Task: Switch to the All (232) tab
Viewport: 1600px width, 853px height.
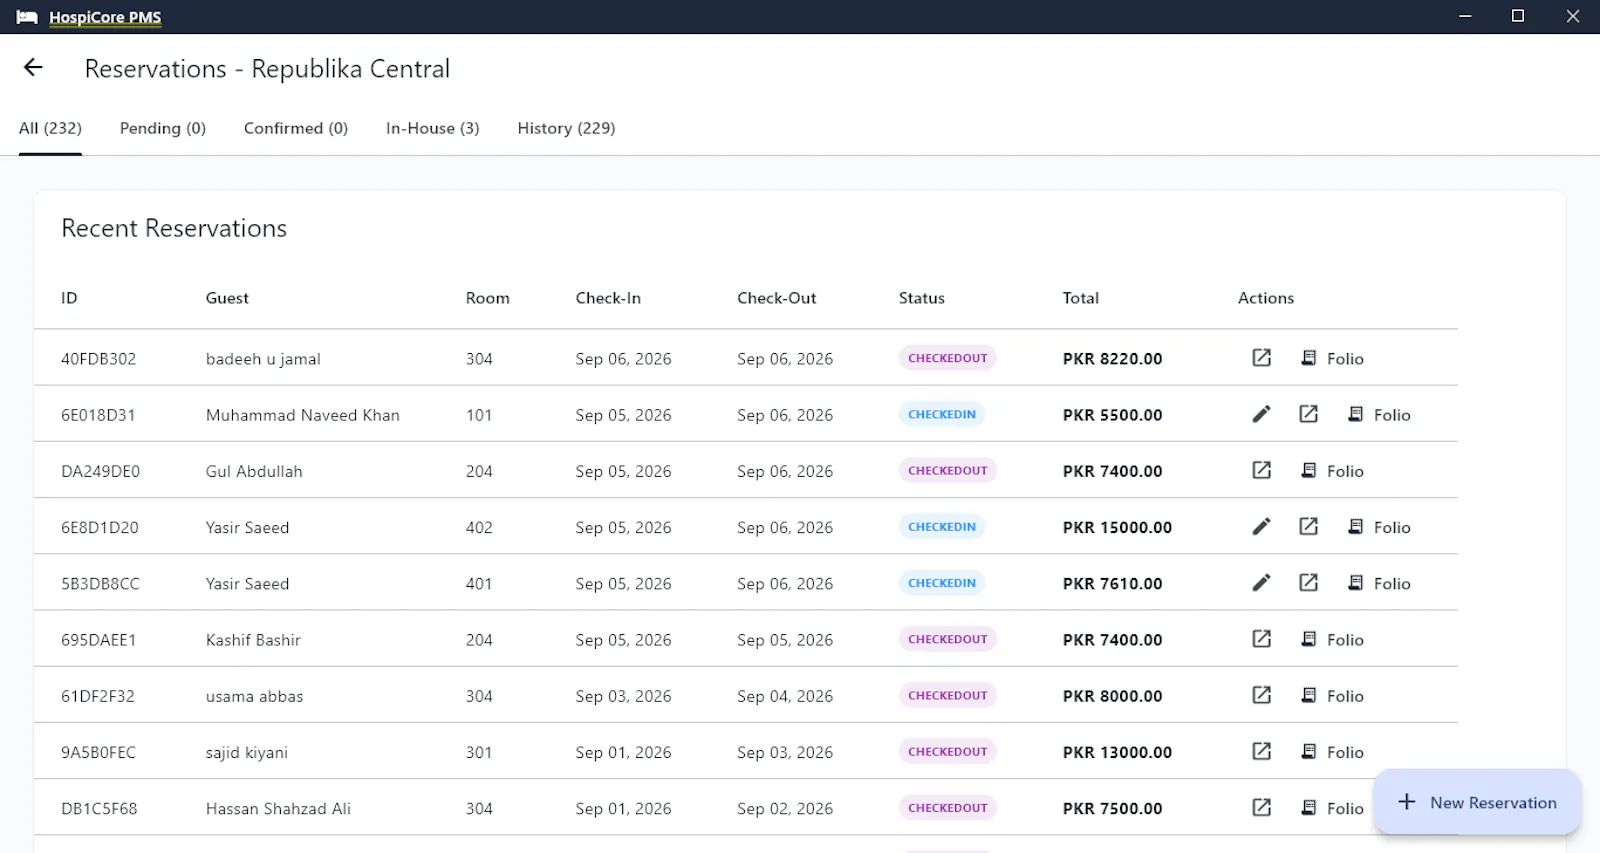Action: [x=50, y=128]
